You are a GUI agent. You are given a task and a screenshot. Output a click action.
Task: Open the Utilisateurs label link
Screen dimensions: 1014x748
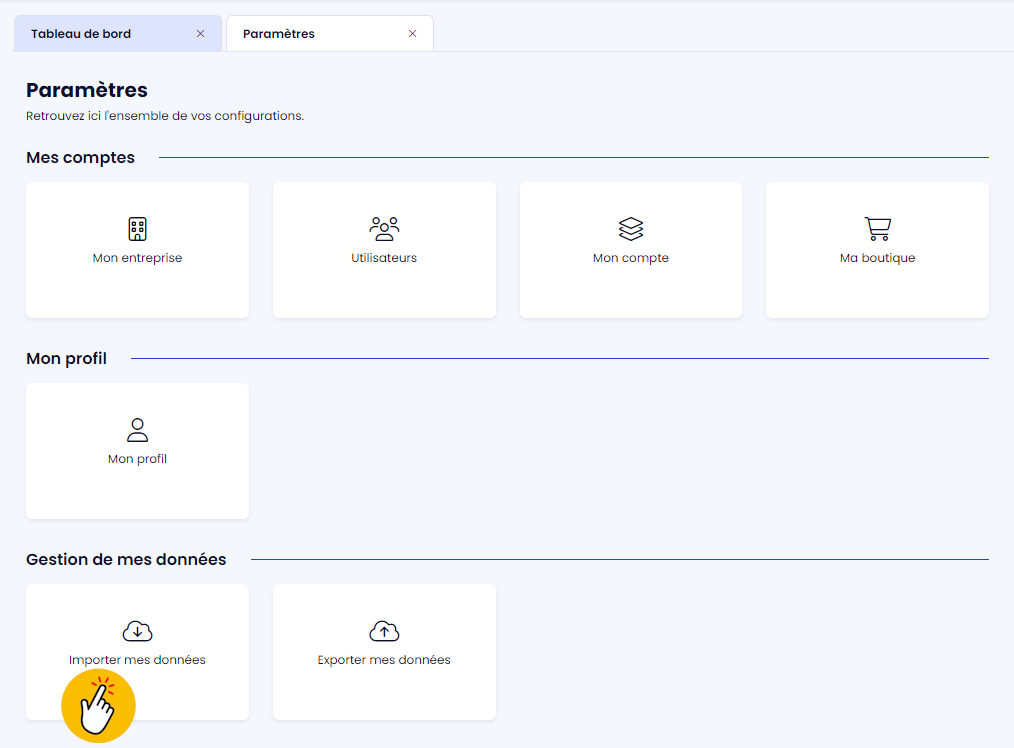tap(384, 258)
